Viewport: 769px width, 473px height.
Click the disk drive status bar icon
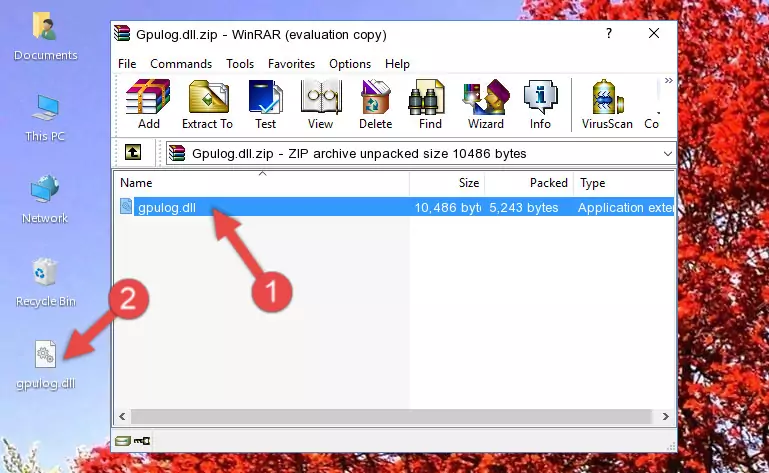pyautogui.click(x=123, y=441)
